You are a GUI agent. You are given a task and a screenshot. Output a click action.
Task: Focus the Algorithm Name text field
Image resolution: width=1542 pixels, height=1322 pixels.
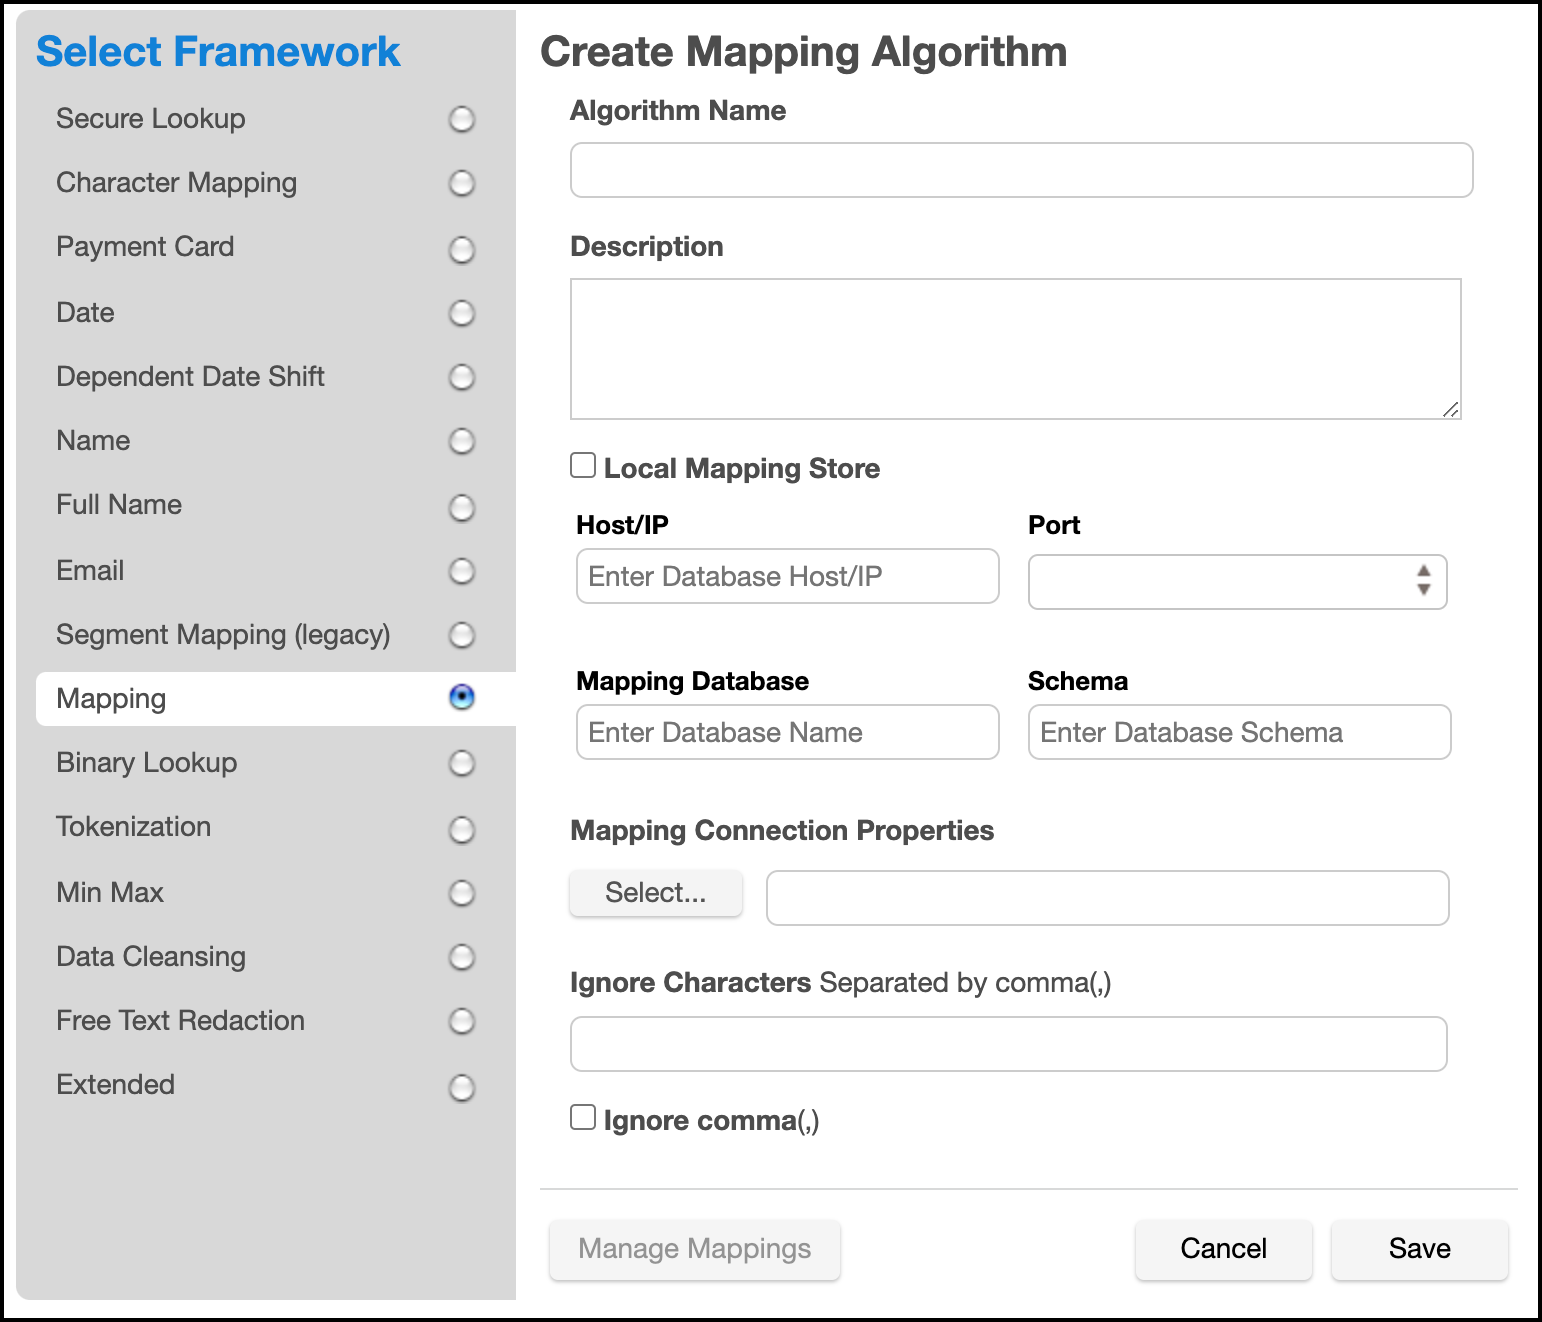[x=1021, y=170]
